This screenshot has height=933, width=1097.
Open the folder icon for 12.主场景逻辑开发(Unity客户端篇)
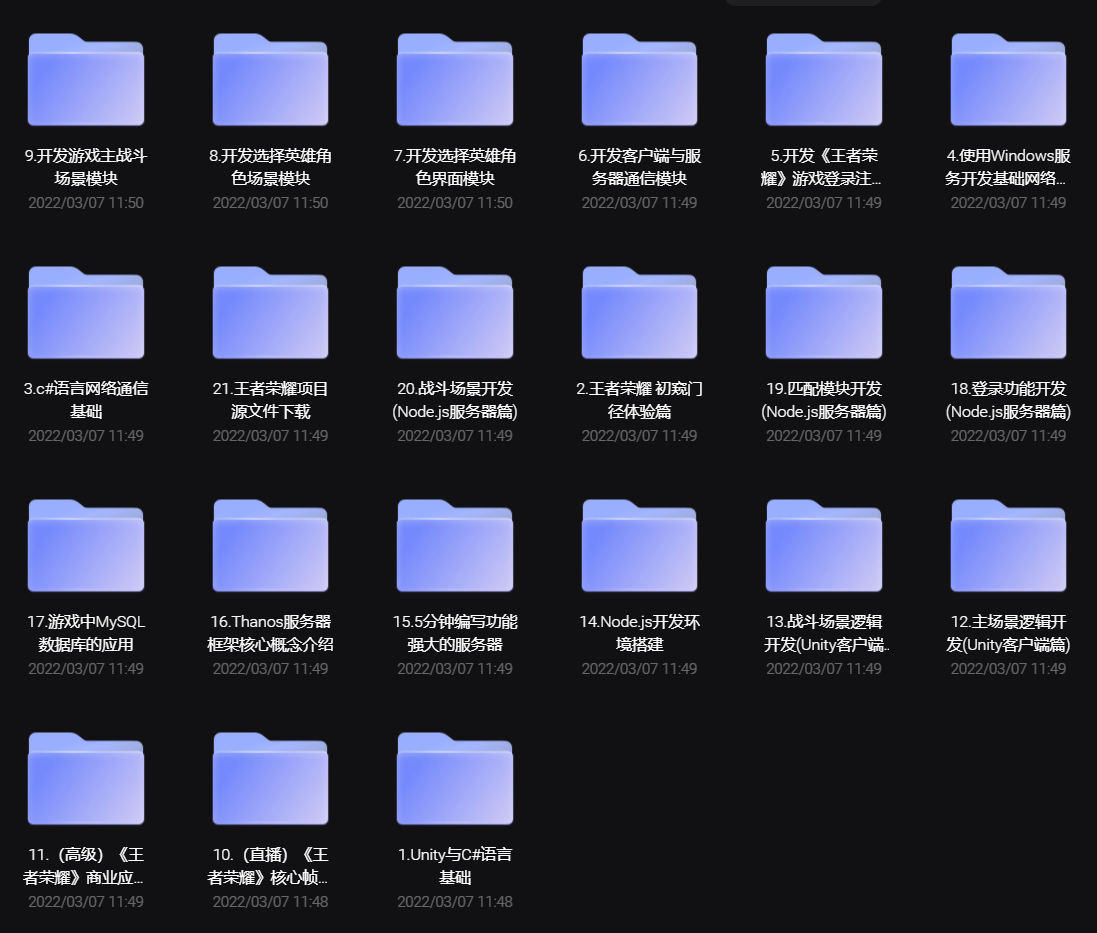tap(1008, 546)
